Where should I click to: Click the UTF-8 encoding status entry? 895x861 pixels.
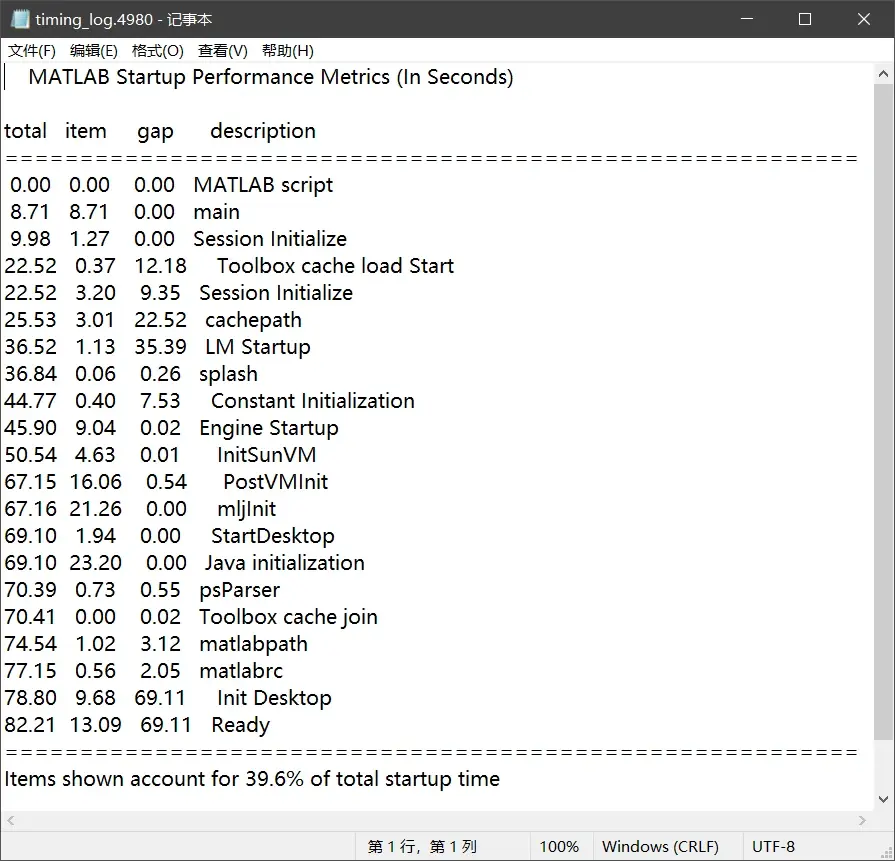(x=773, y=847)
